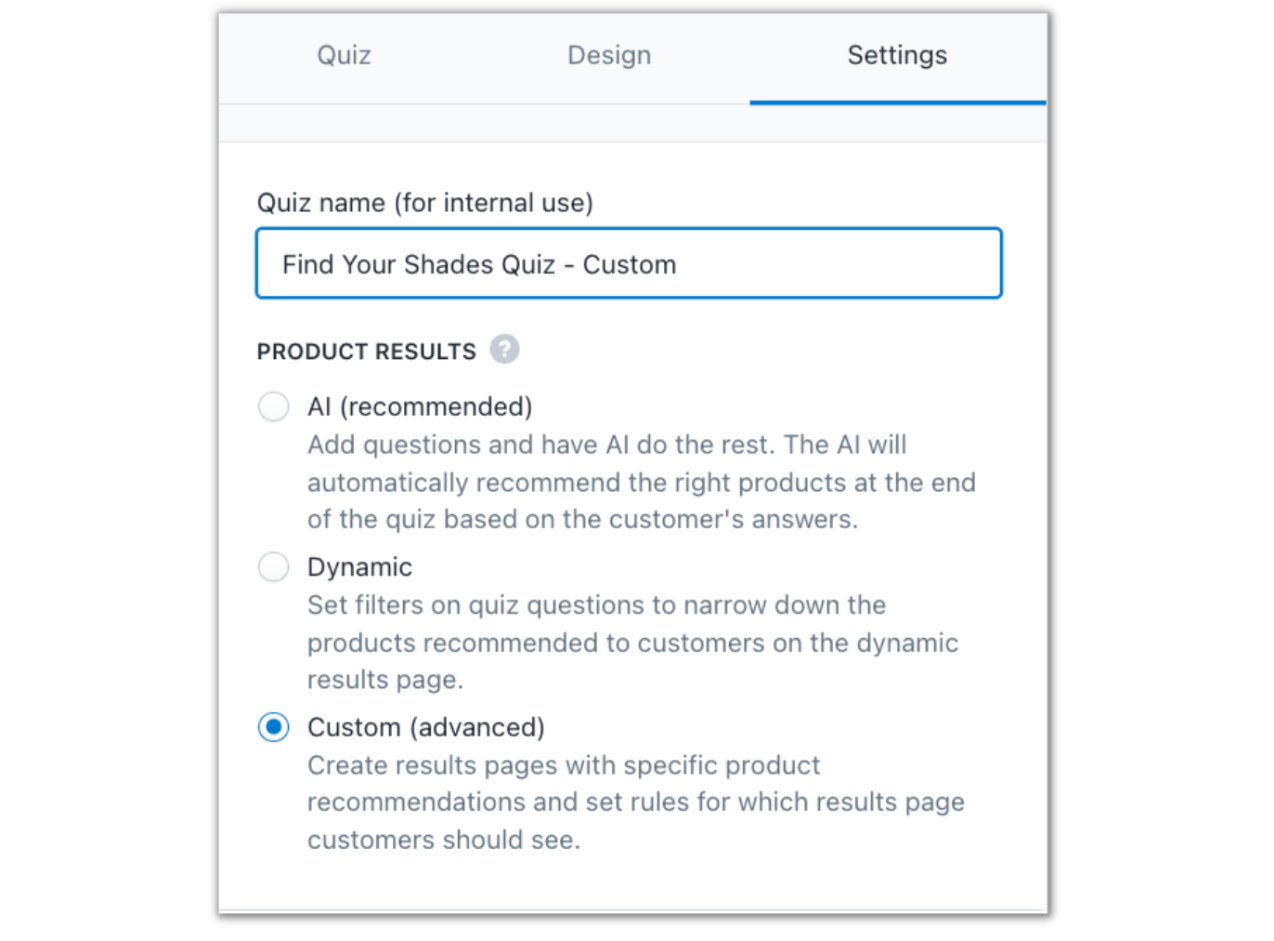Screen dimensions: 1274x941
Task: Open the Design tab
Action: tap(609, 55)
